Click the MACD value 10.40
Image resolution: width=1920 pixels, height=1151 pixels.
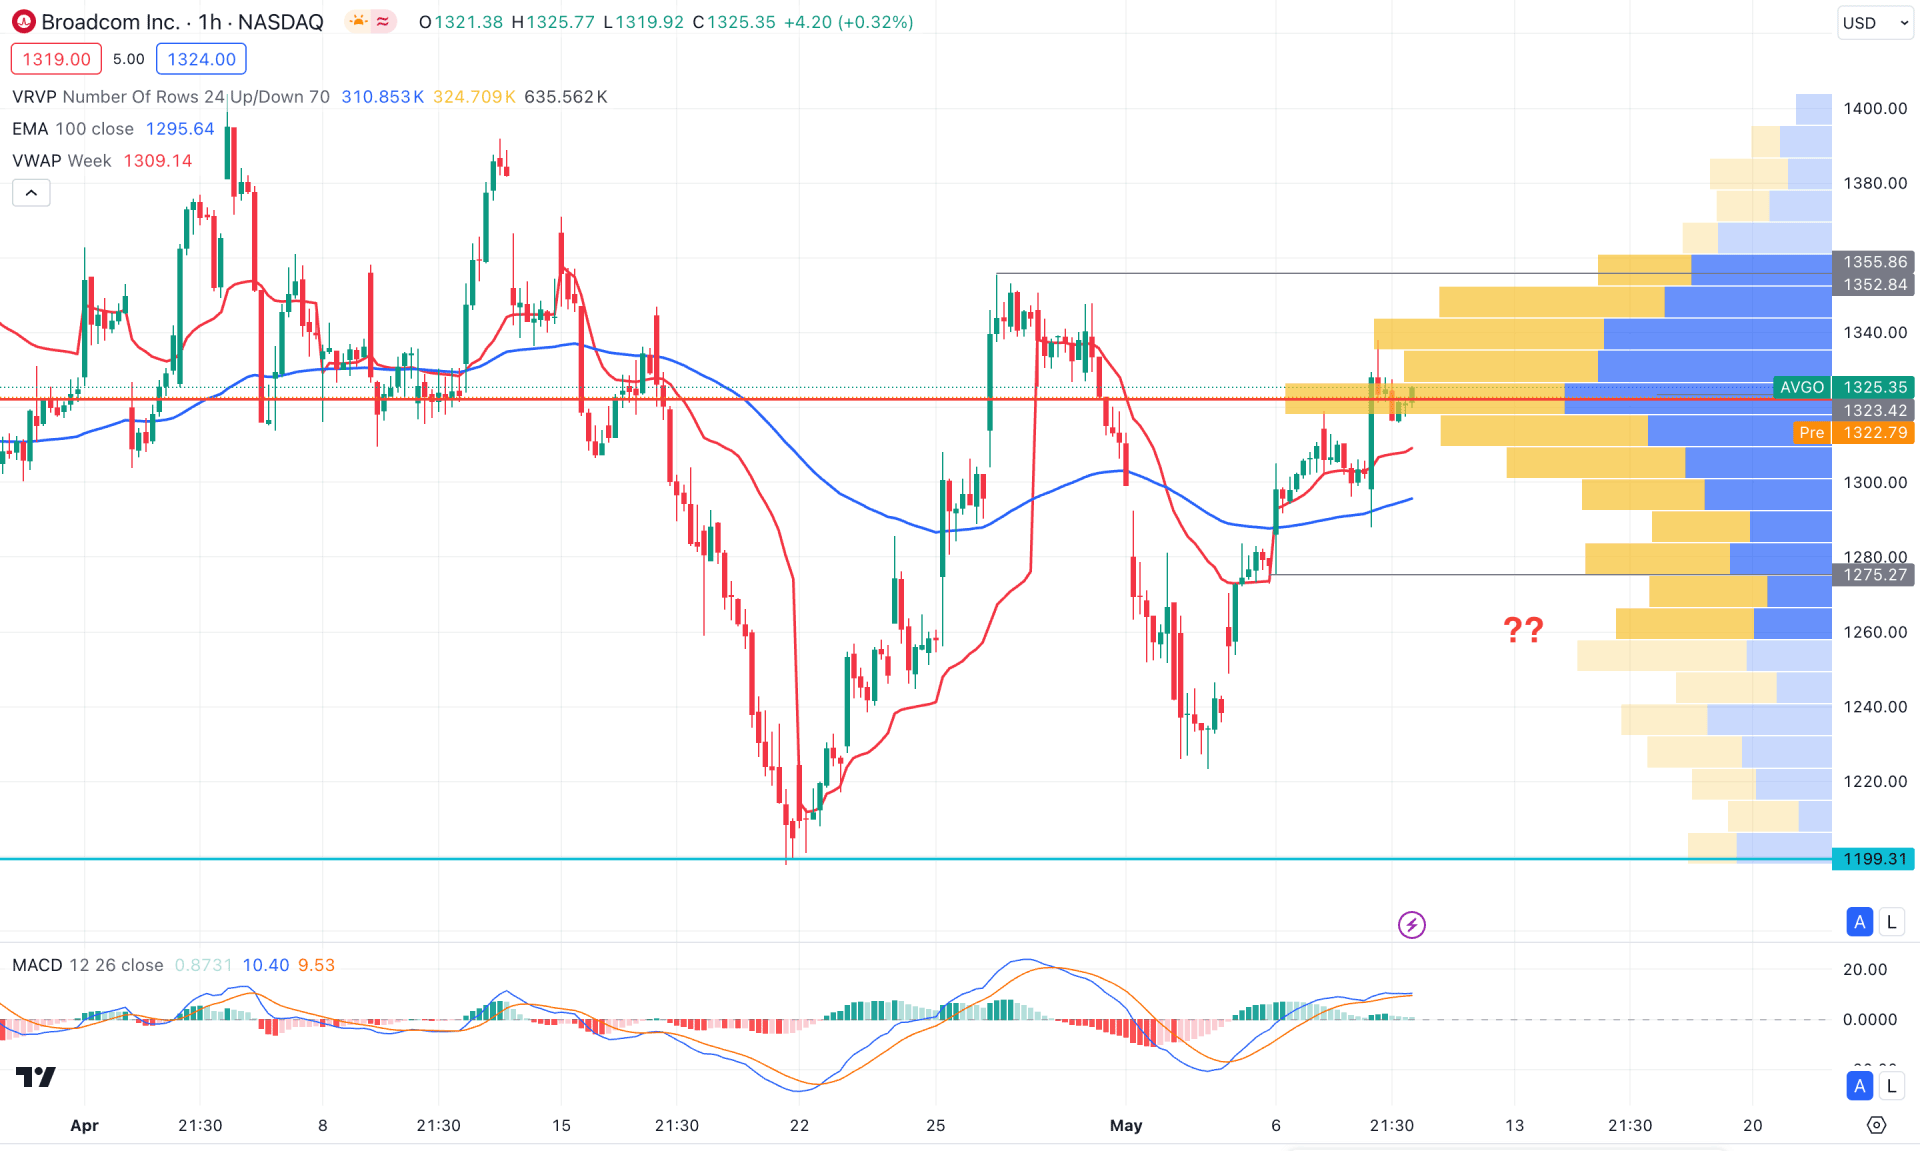266,965
